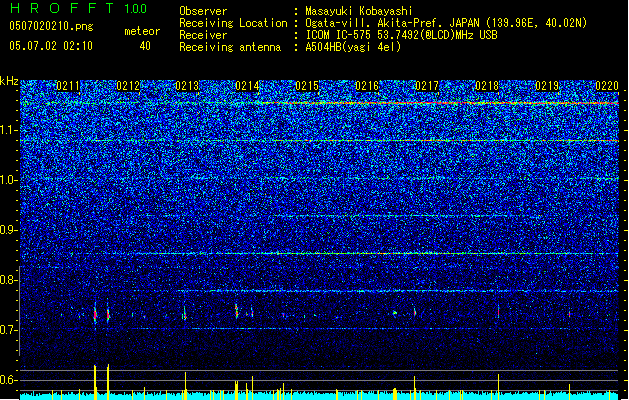Click the strong red spectral line near 1.15 kHz
This screenshot has height=400, width=629.
pos(439,103)
